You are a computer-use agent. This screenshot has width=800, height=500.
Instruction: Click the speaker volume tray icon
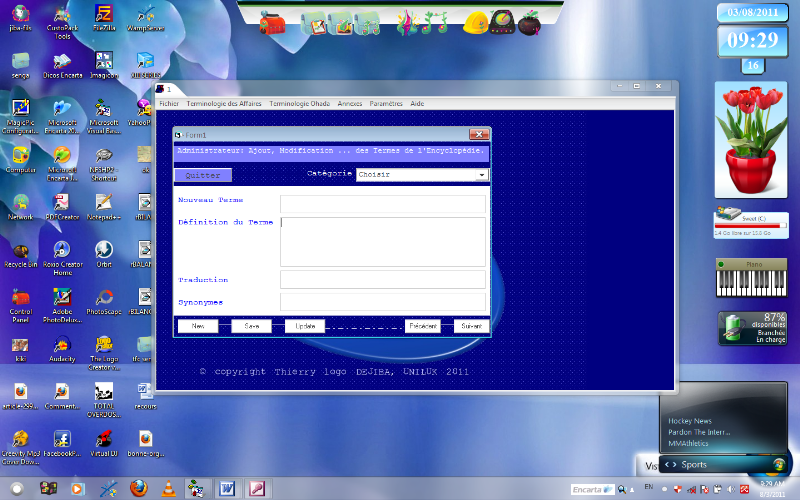point(731,489)
